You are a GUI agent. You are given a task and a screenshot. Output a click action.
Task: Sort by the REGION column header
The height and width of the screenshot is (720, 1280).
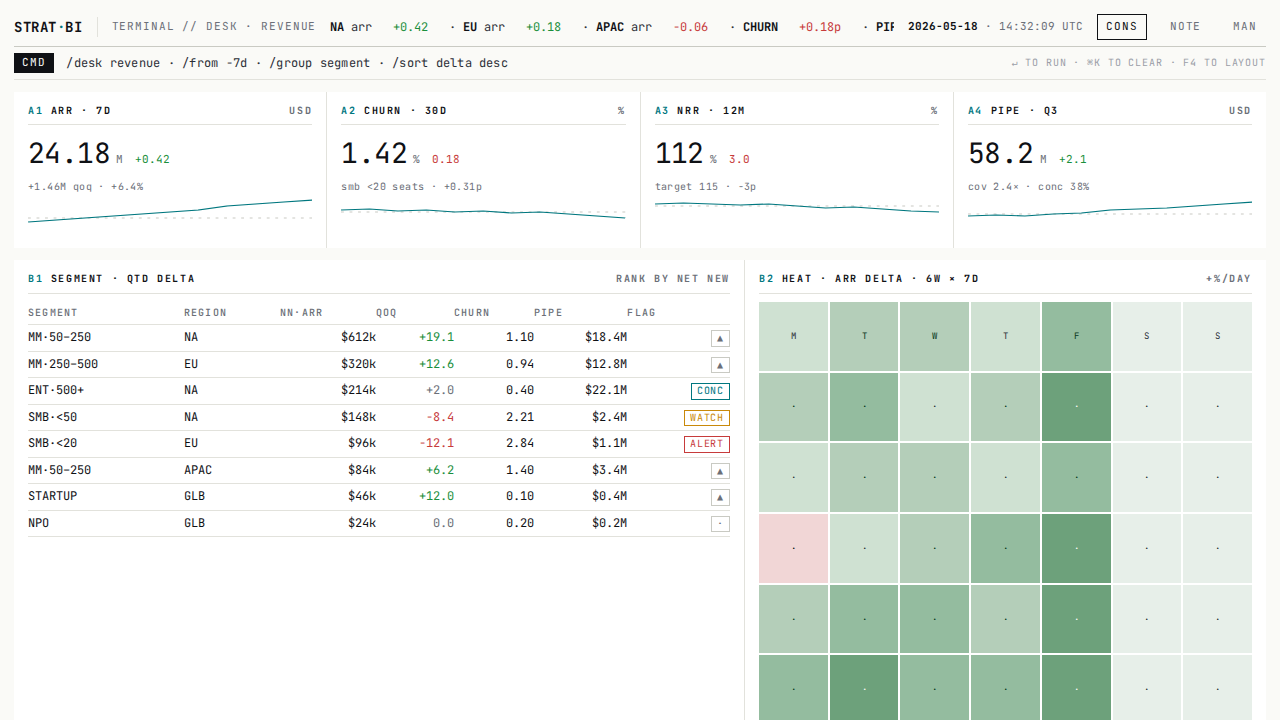click(205, 313)
